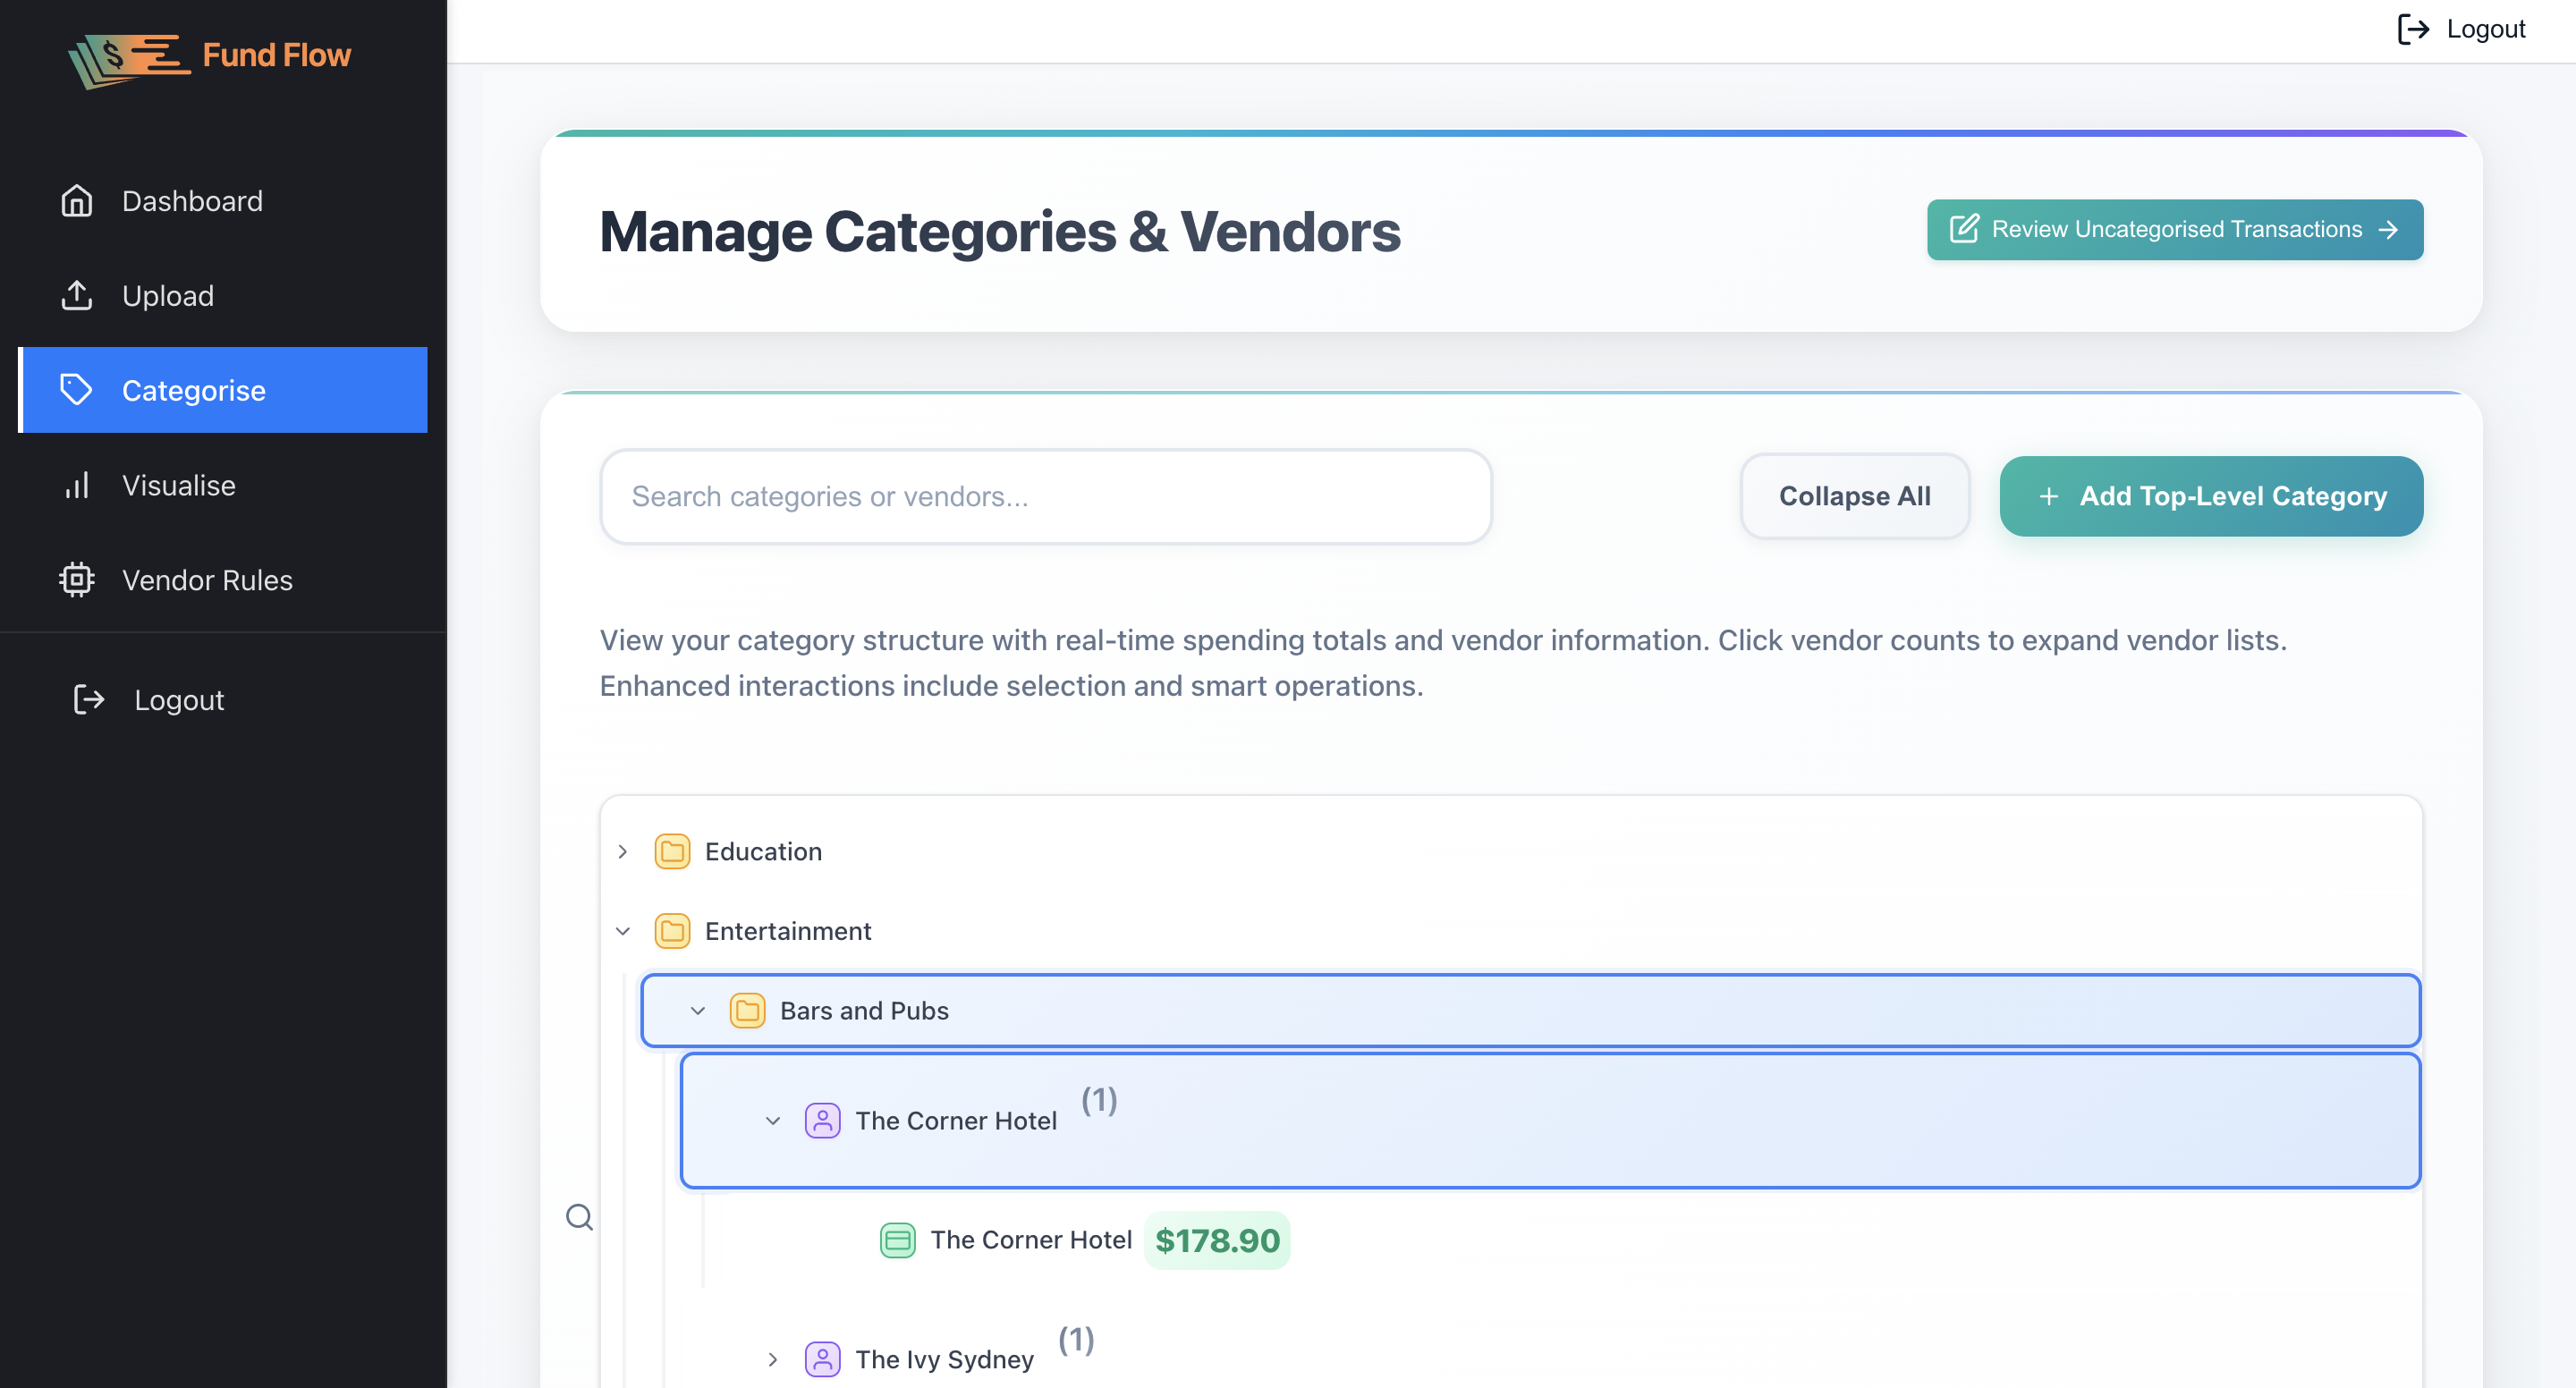This screenshot has height=1388, width=2576.
Task: Click the sidebar Logout door icon
Action: point(89,700)
